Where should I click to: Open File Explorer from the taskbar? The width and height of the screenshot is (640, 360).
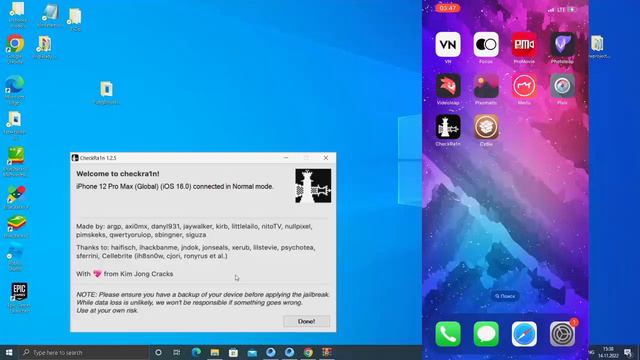[x=215, y=352]
